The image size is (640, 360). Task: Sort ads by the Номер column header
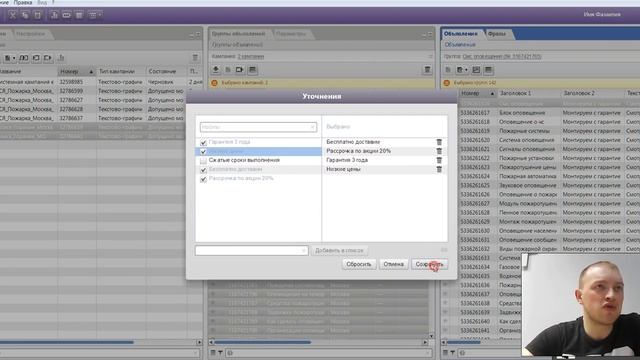(478, 93)
